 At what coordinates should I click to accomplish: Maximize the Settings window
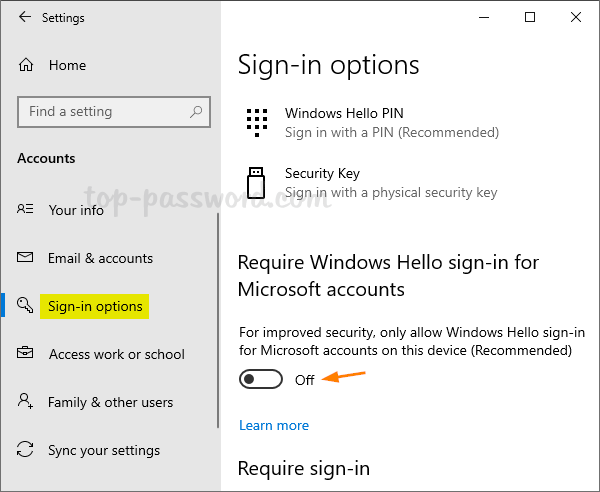click(530, 17)
